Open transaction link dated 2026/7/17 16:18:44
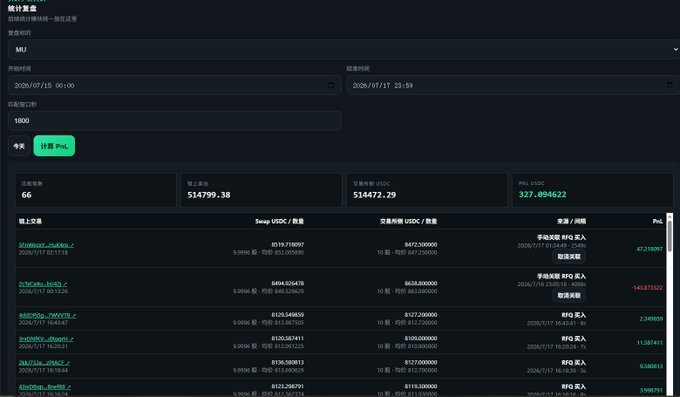 (44, 363)
